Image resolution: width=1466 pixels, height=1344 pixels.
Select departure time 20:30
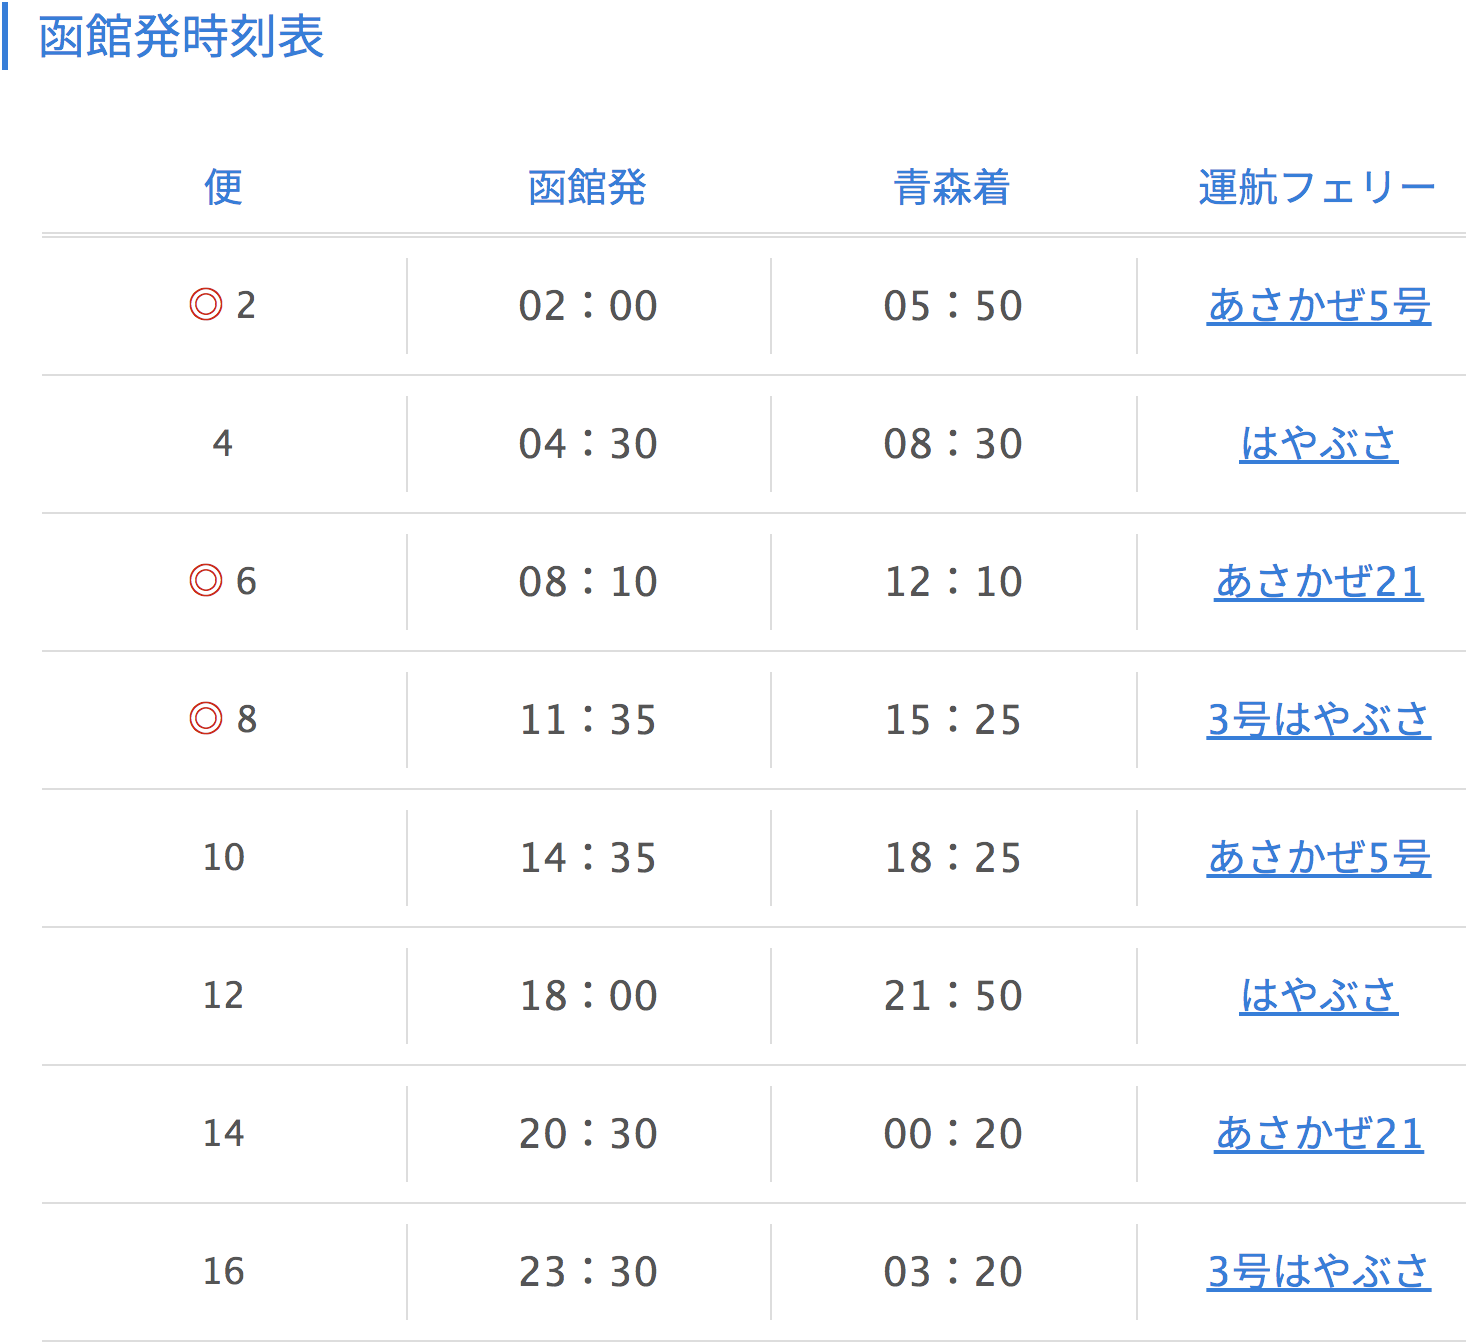click(588, 1133)
